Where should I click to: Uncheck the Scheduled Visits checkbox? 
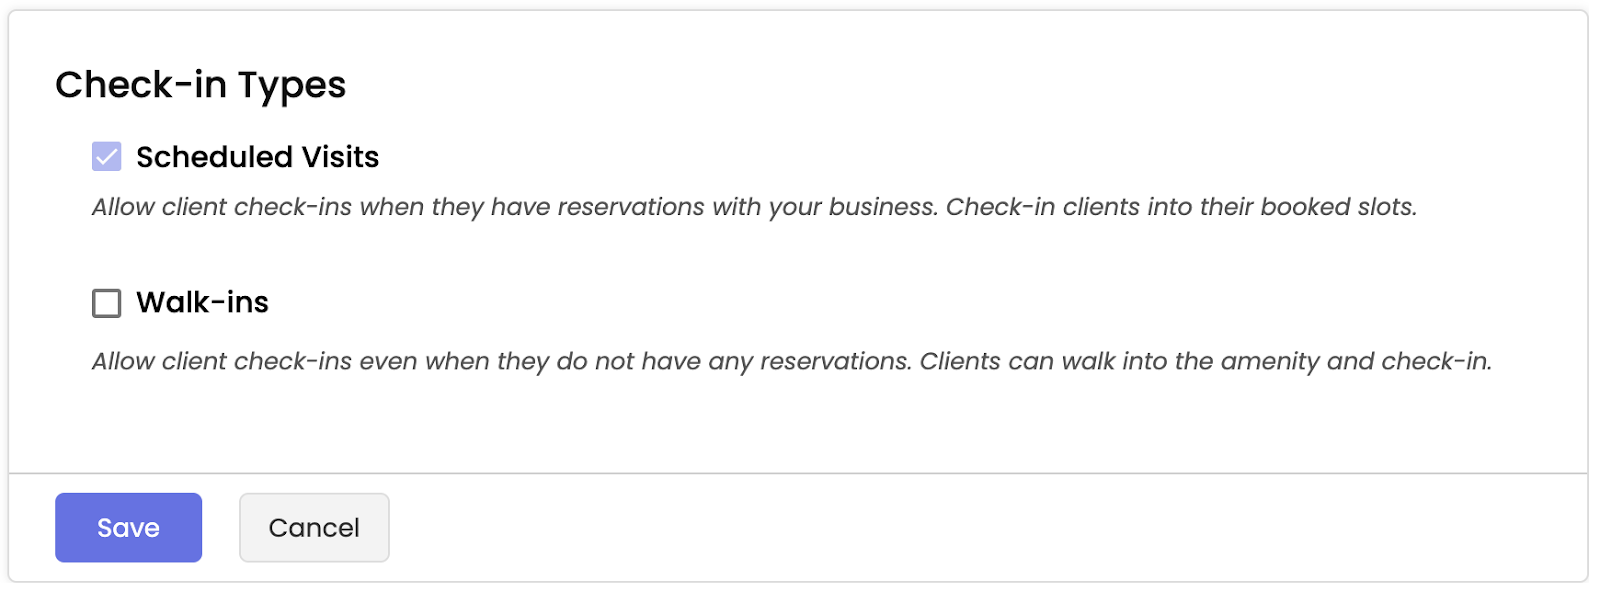[106, 157]
